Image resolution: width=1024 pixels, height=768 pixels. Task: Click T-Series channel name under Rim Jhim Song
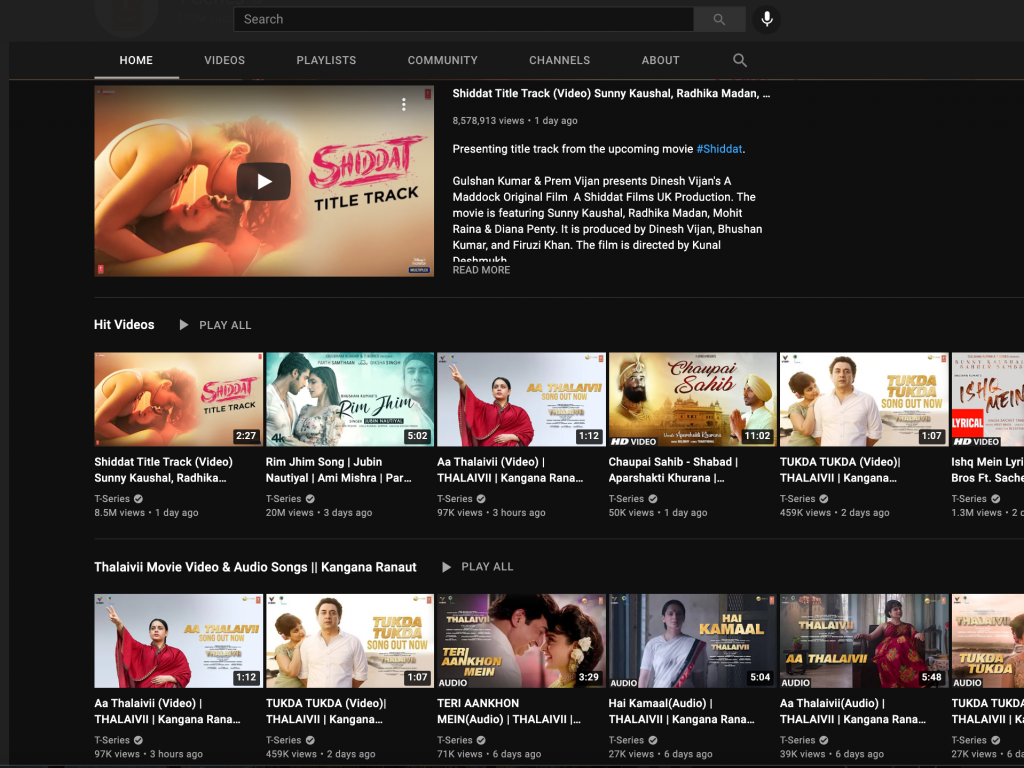click(283, 499)
